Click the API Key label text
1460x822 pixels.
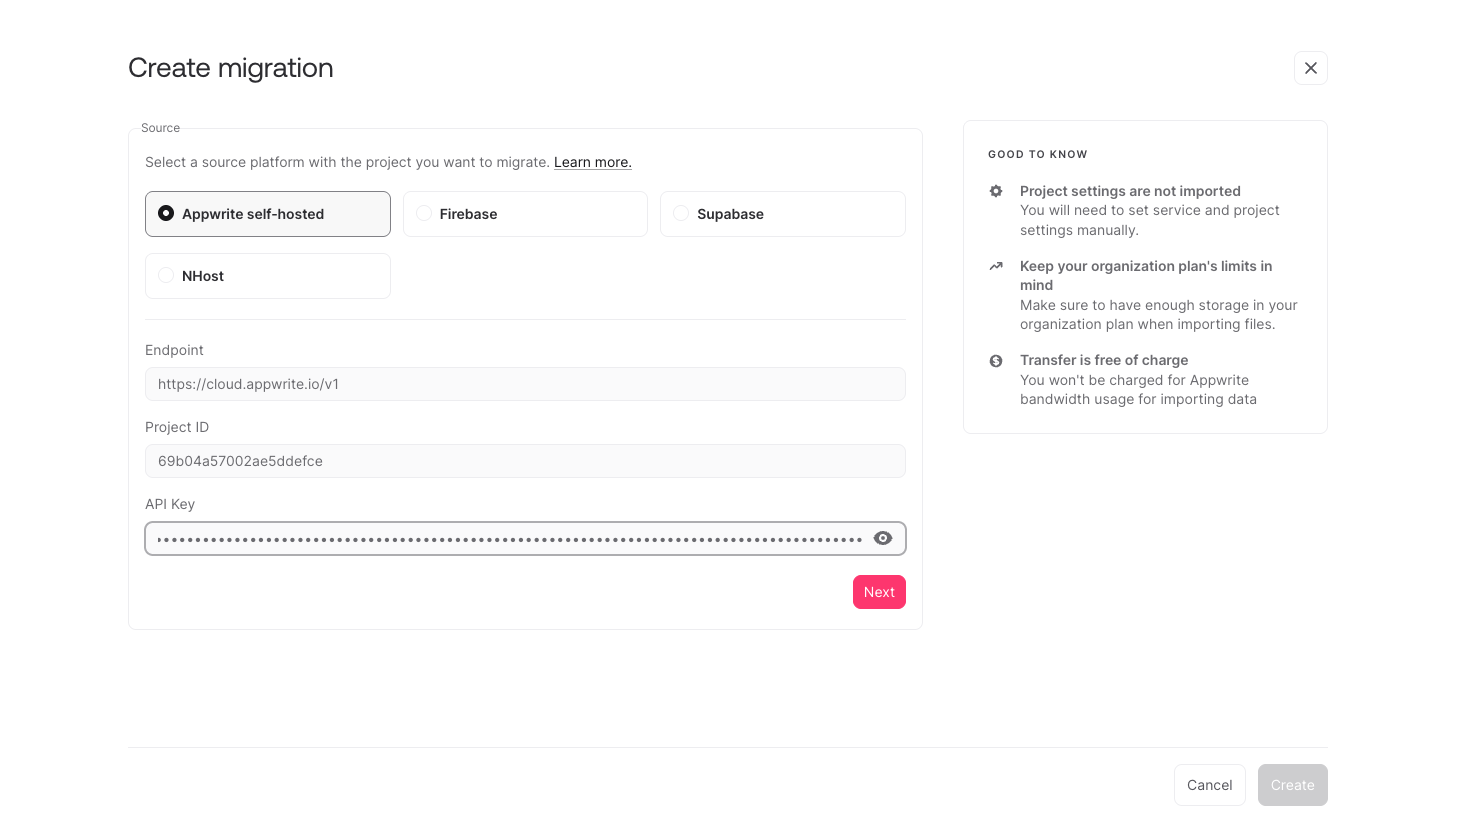click(x=170, y=504)
